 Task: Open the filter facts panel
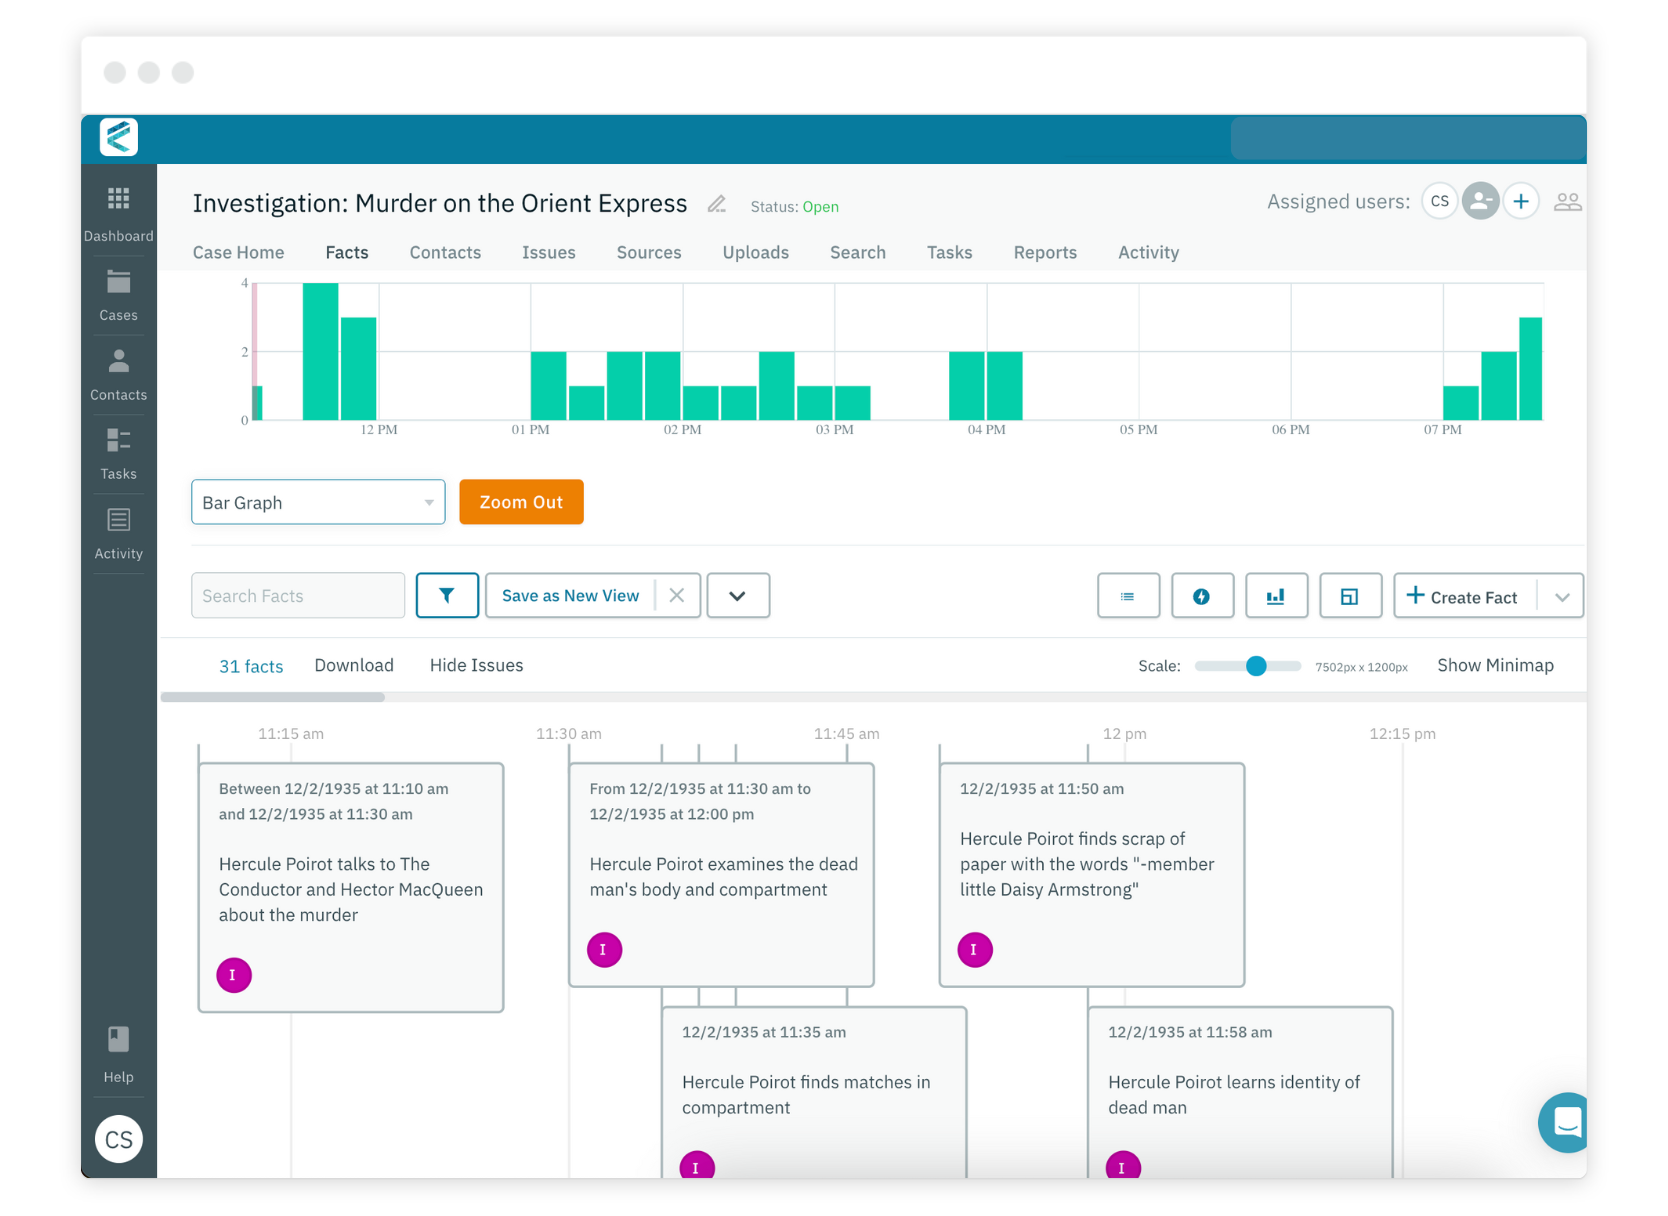coord(447,595)
